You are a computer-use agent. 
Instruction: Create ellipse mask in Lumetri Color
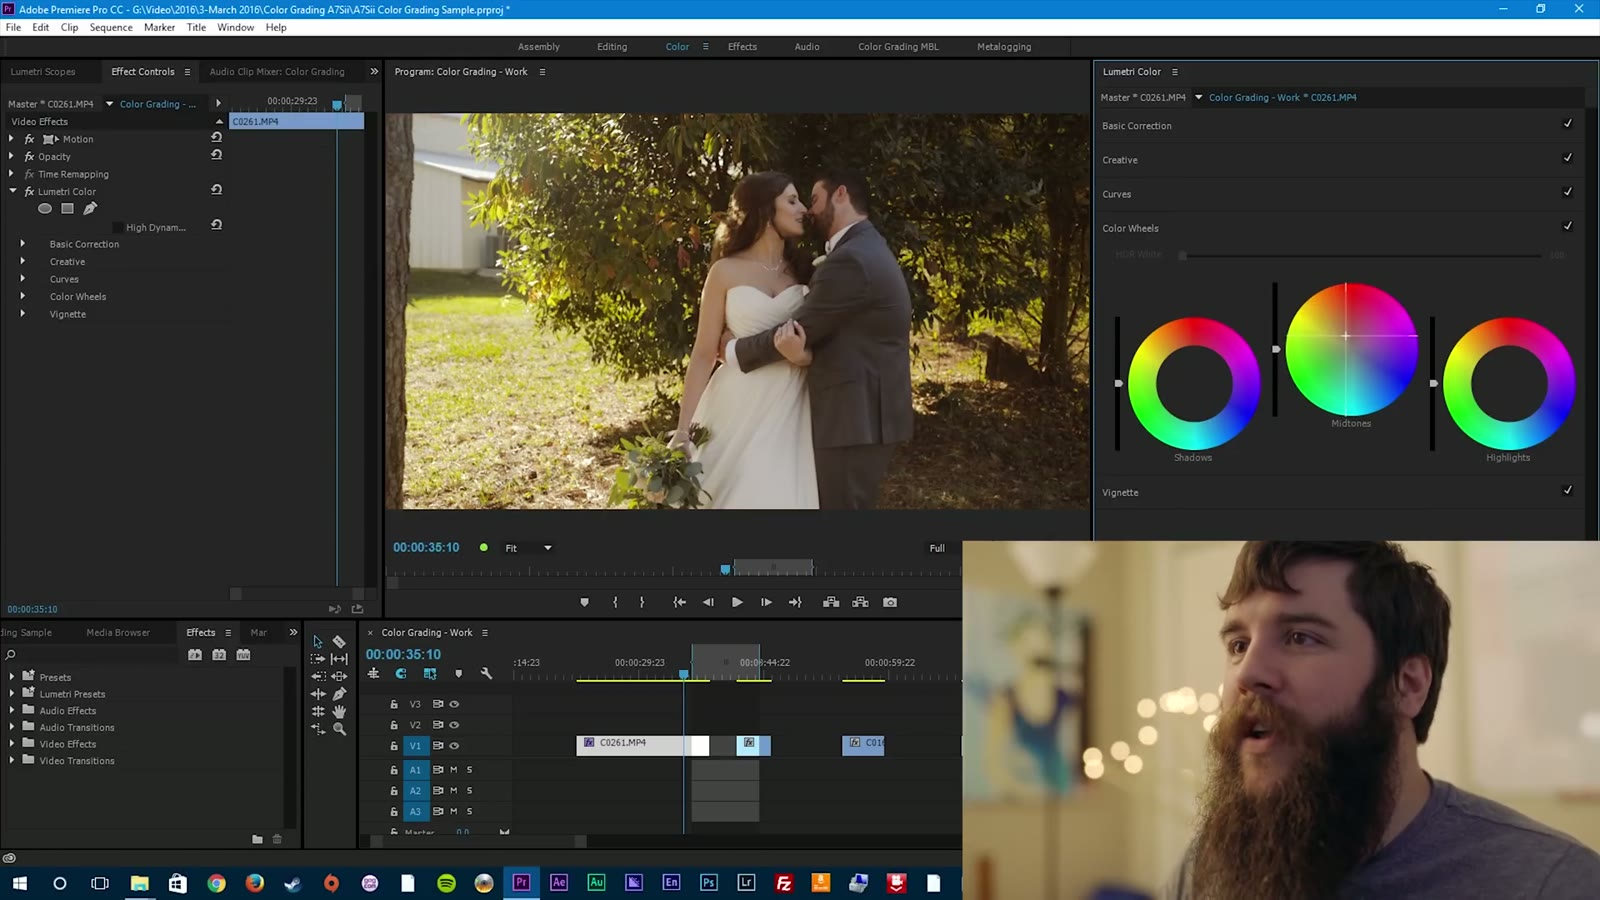tap(45, 209)
